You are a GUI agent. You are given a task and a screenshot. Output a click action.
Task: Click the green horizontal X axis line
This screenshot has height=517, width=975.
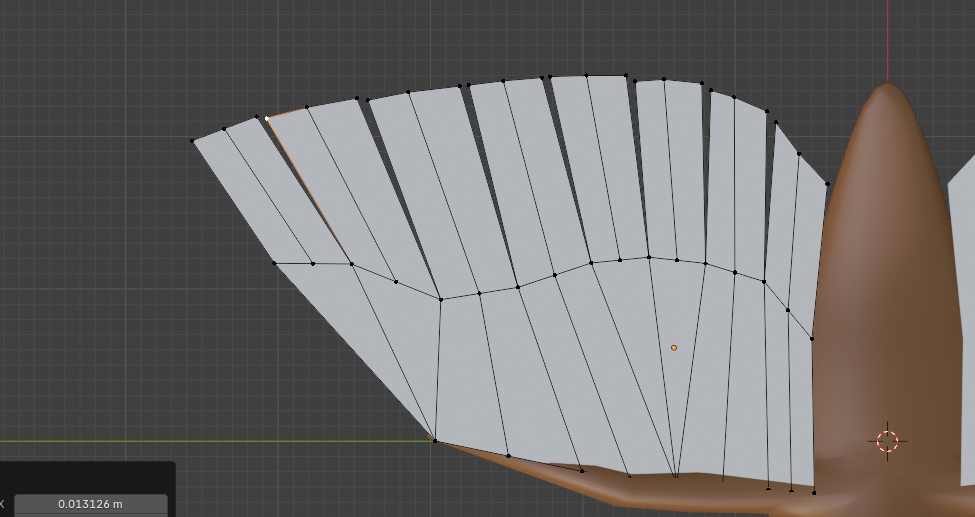[x=200, y=440]
